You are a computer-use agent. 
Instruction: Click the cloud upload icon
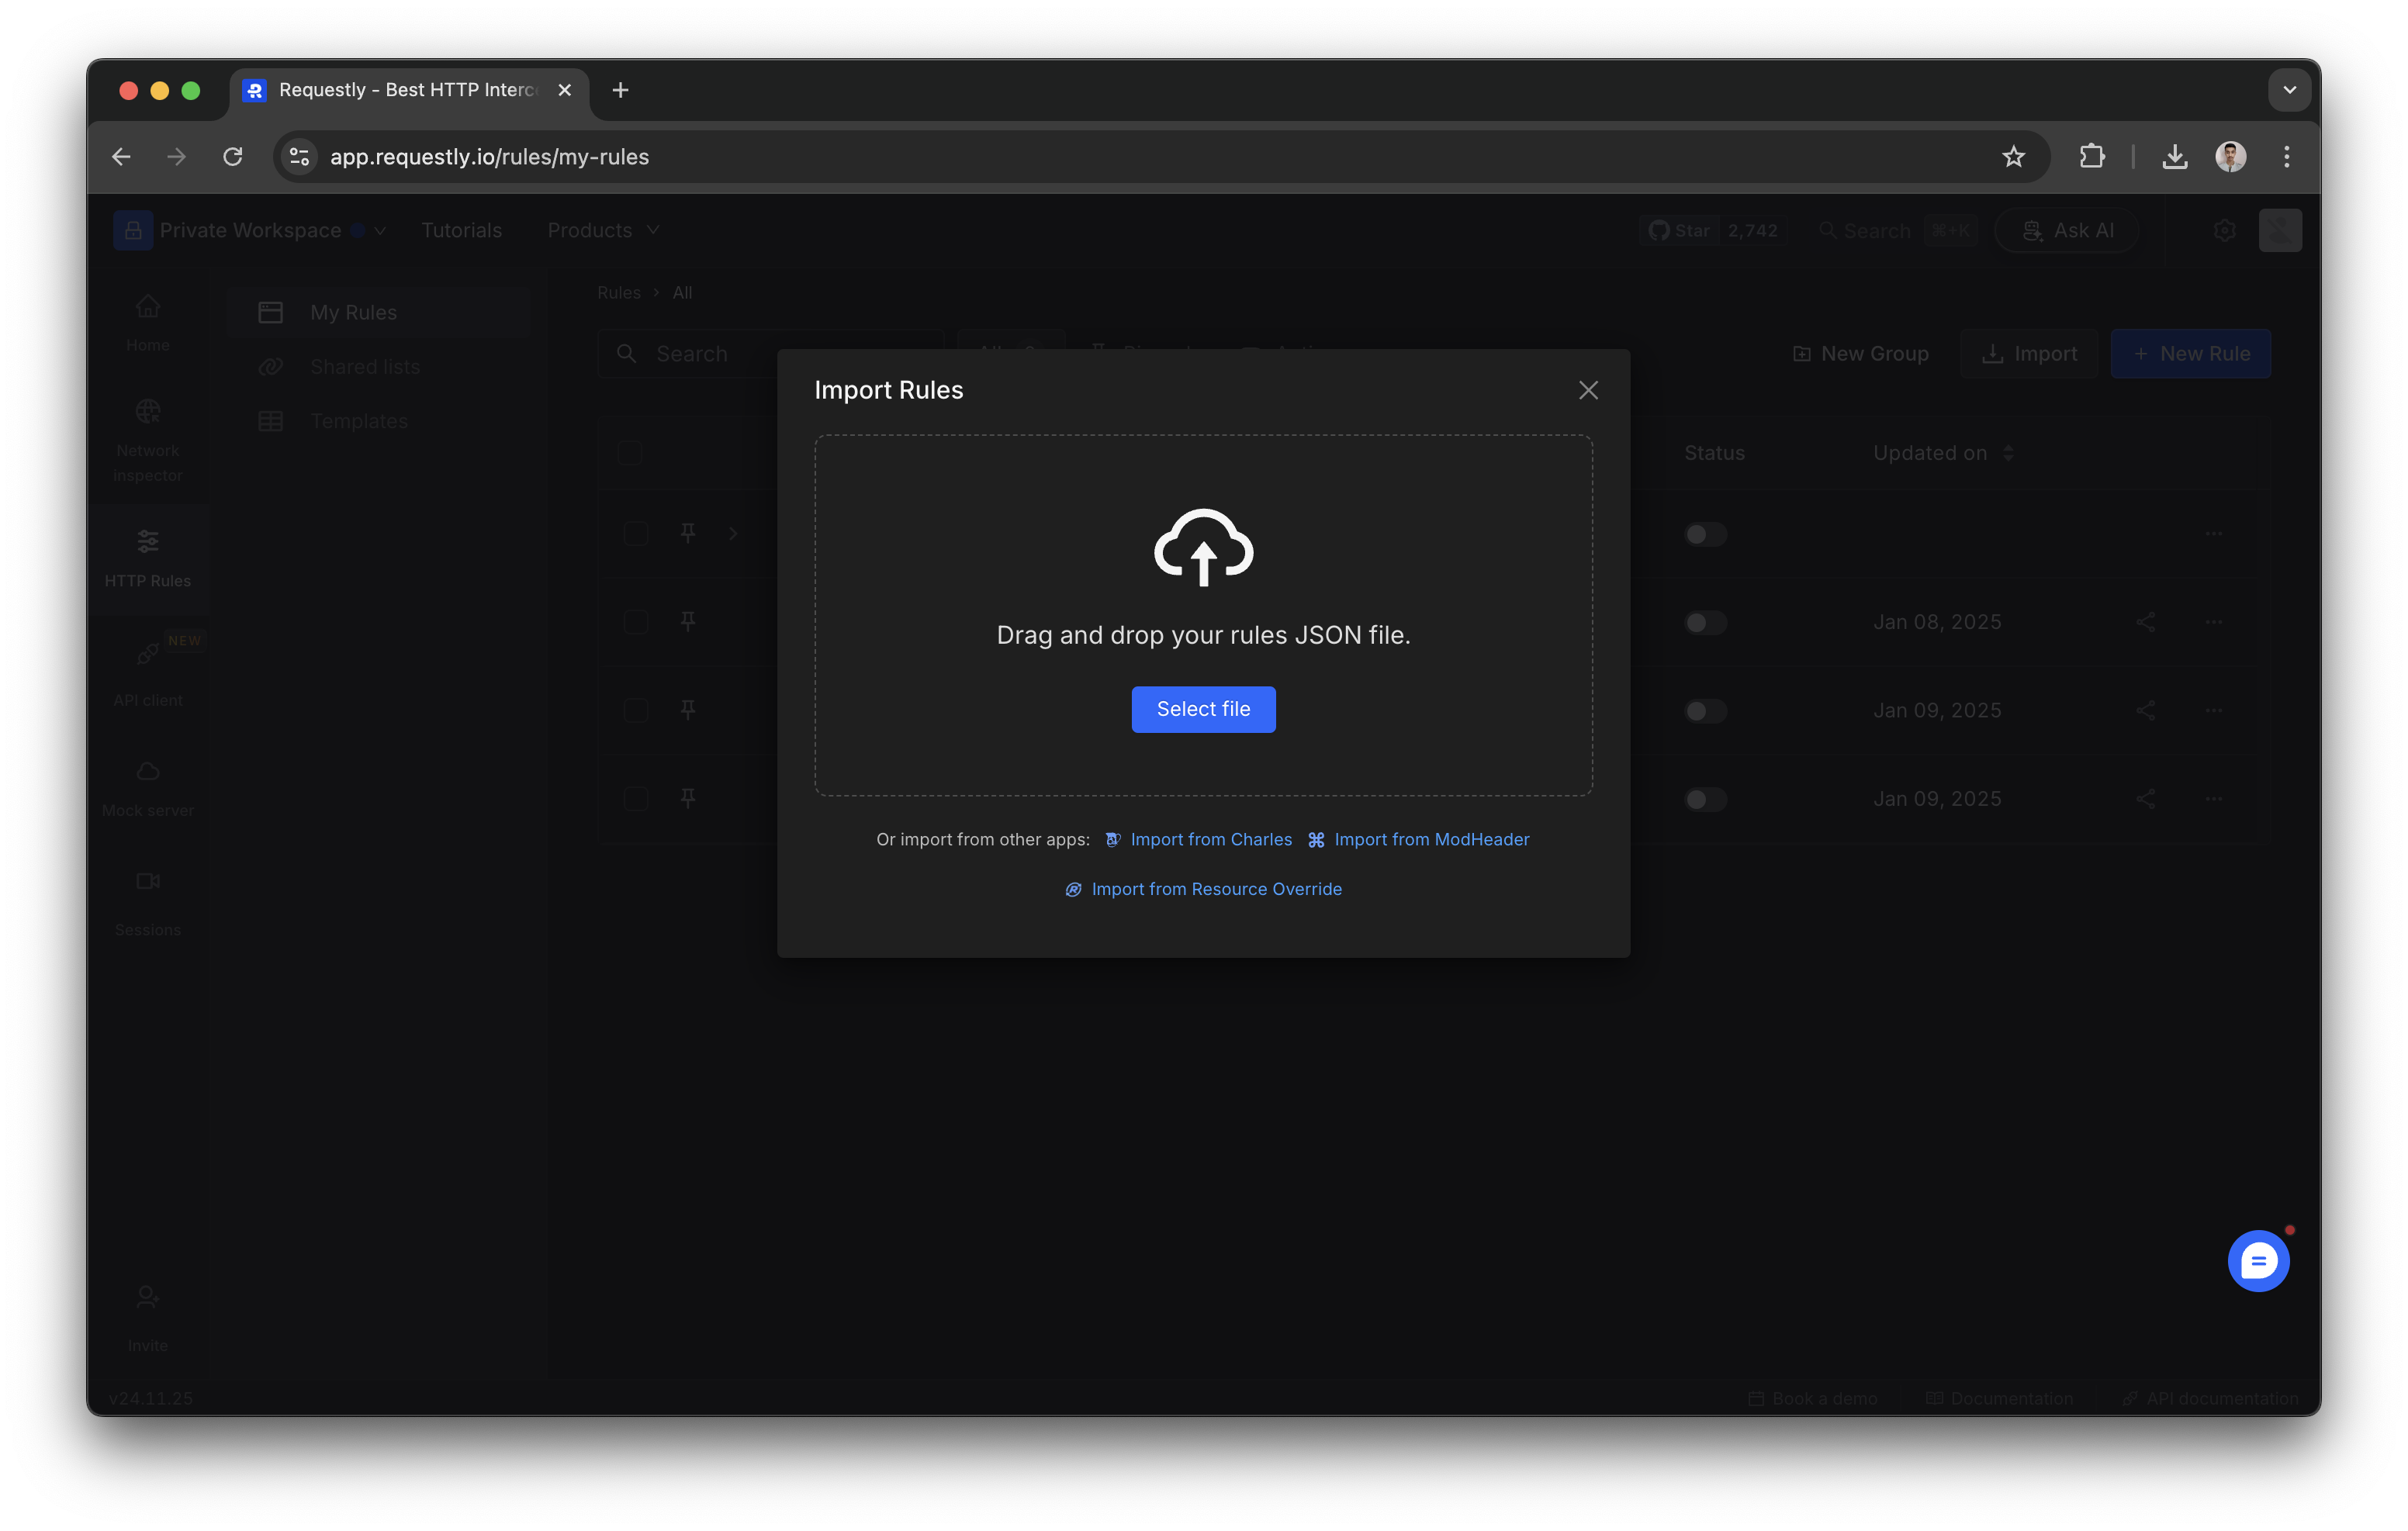click(x=1203, y=547)
